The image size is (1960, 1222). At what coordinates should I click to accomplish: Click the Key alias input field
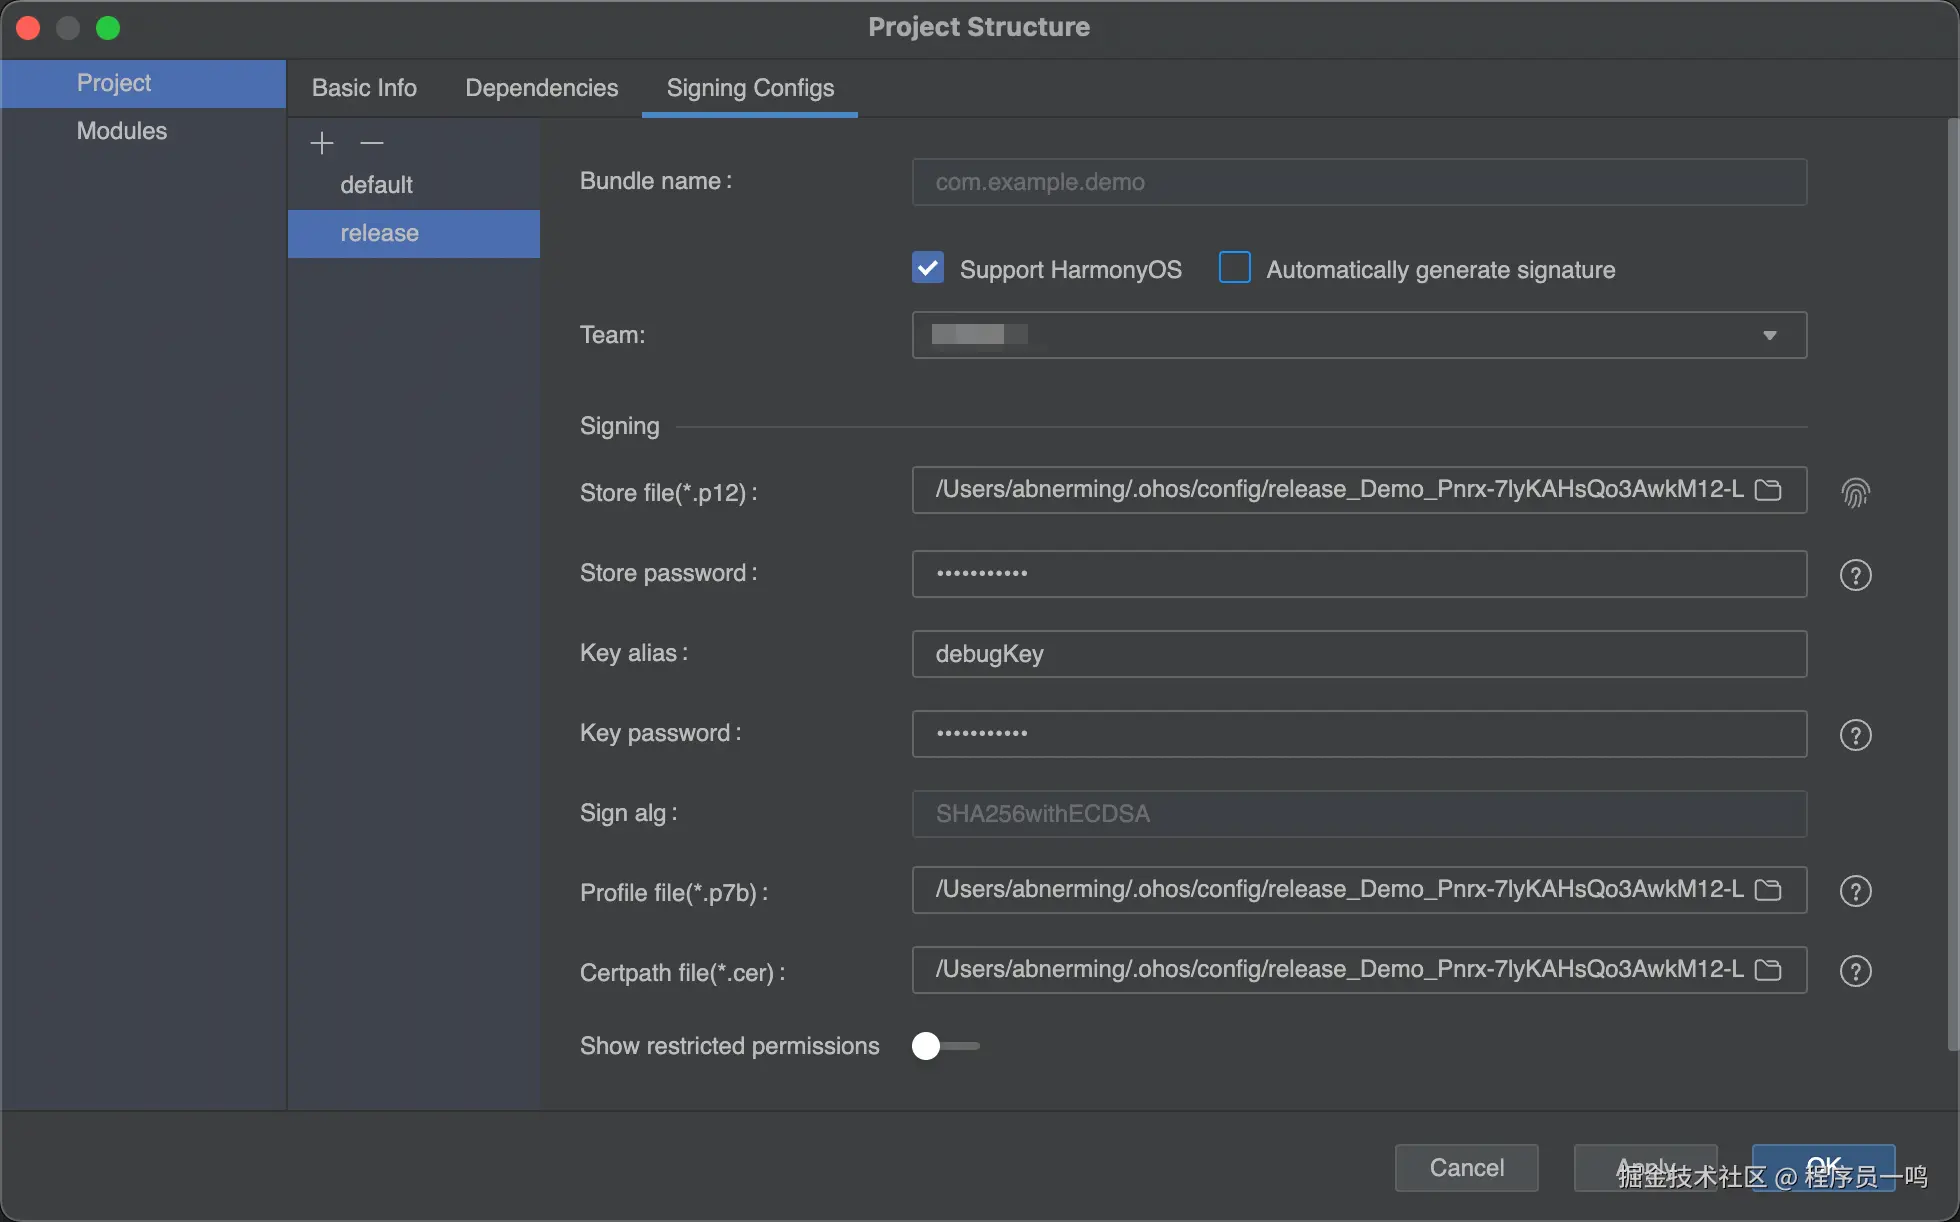click(1358, 654)
